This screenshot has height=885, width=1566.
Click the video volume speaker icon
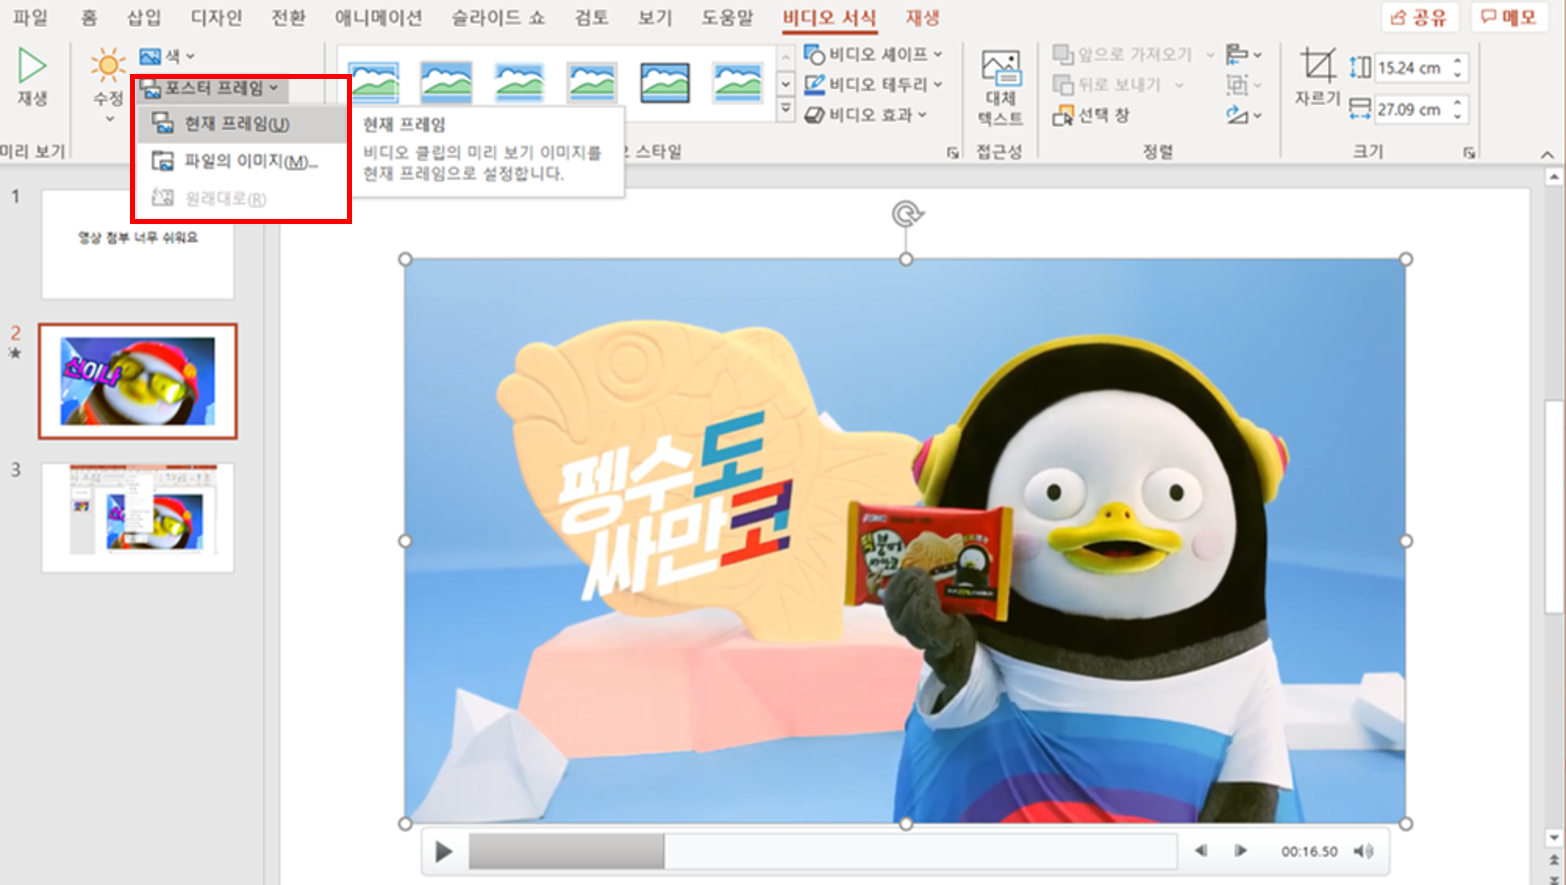(x=1363, y=851)
